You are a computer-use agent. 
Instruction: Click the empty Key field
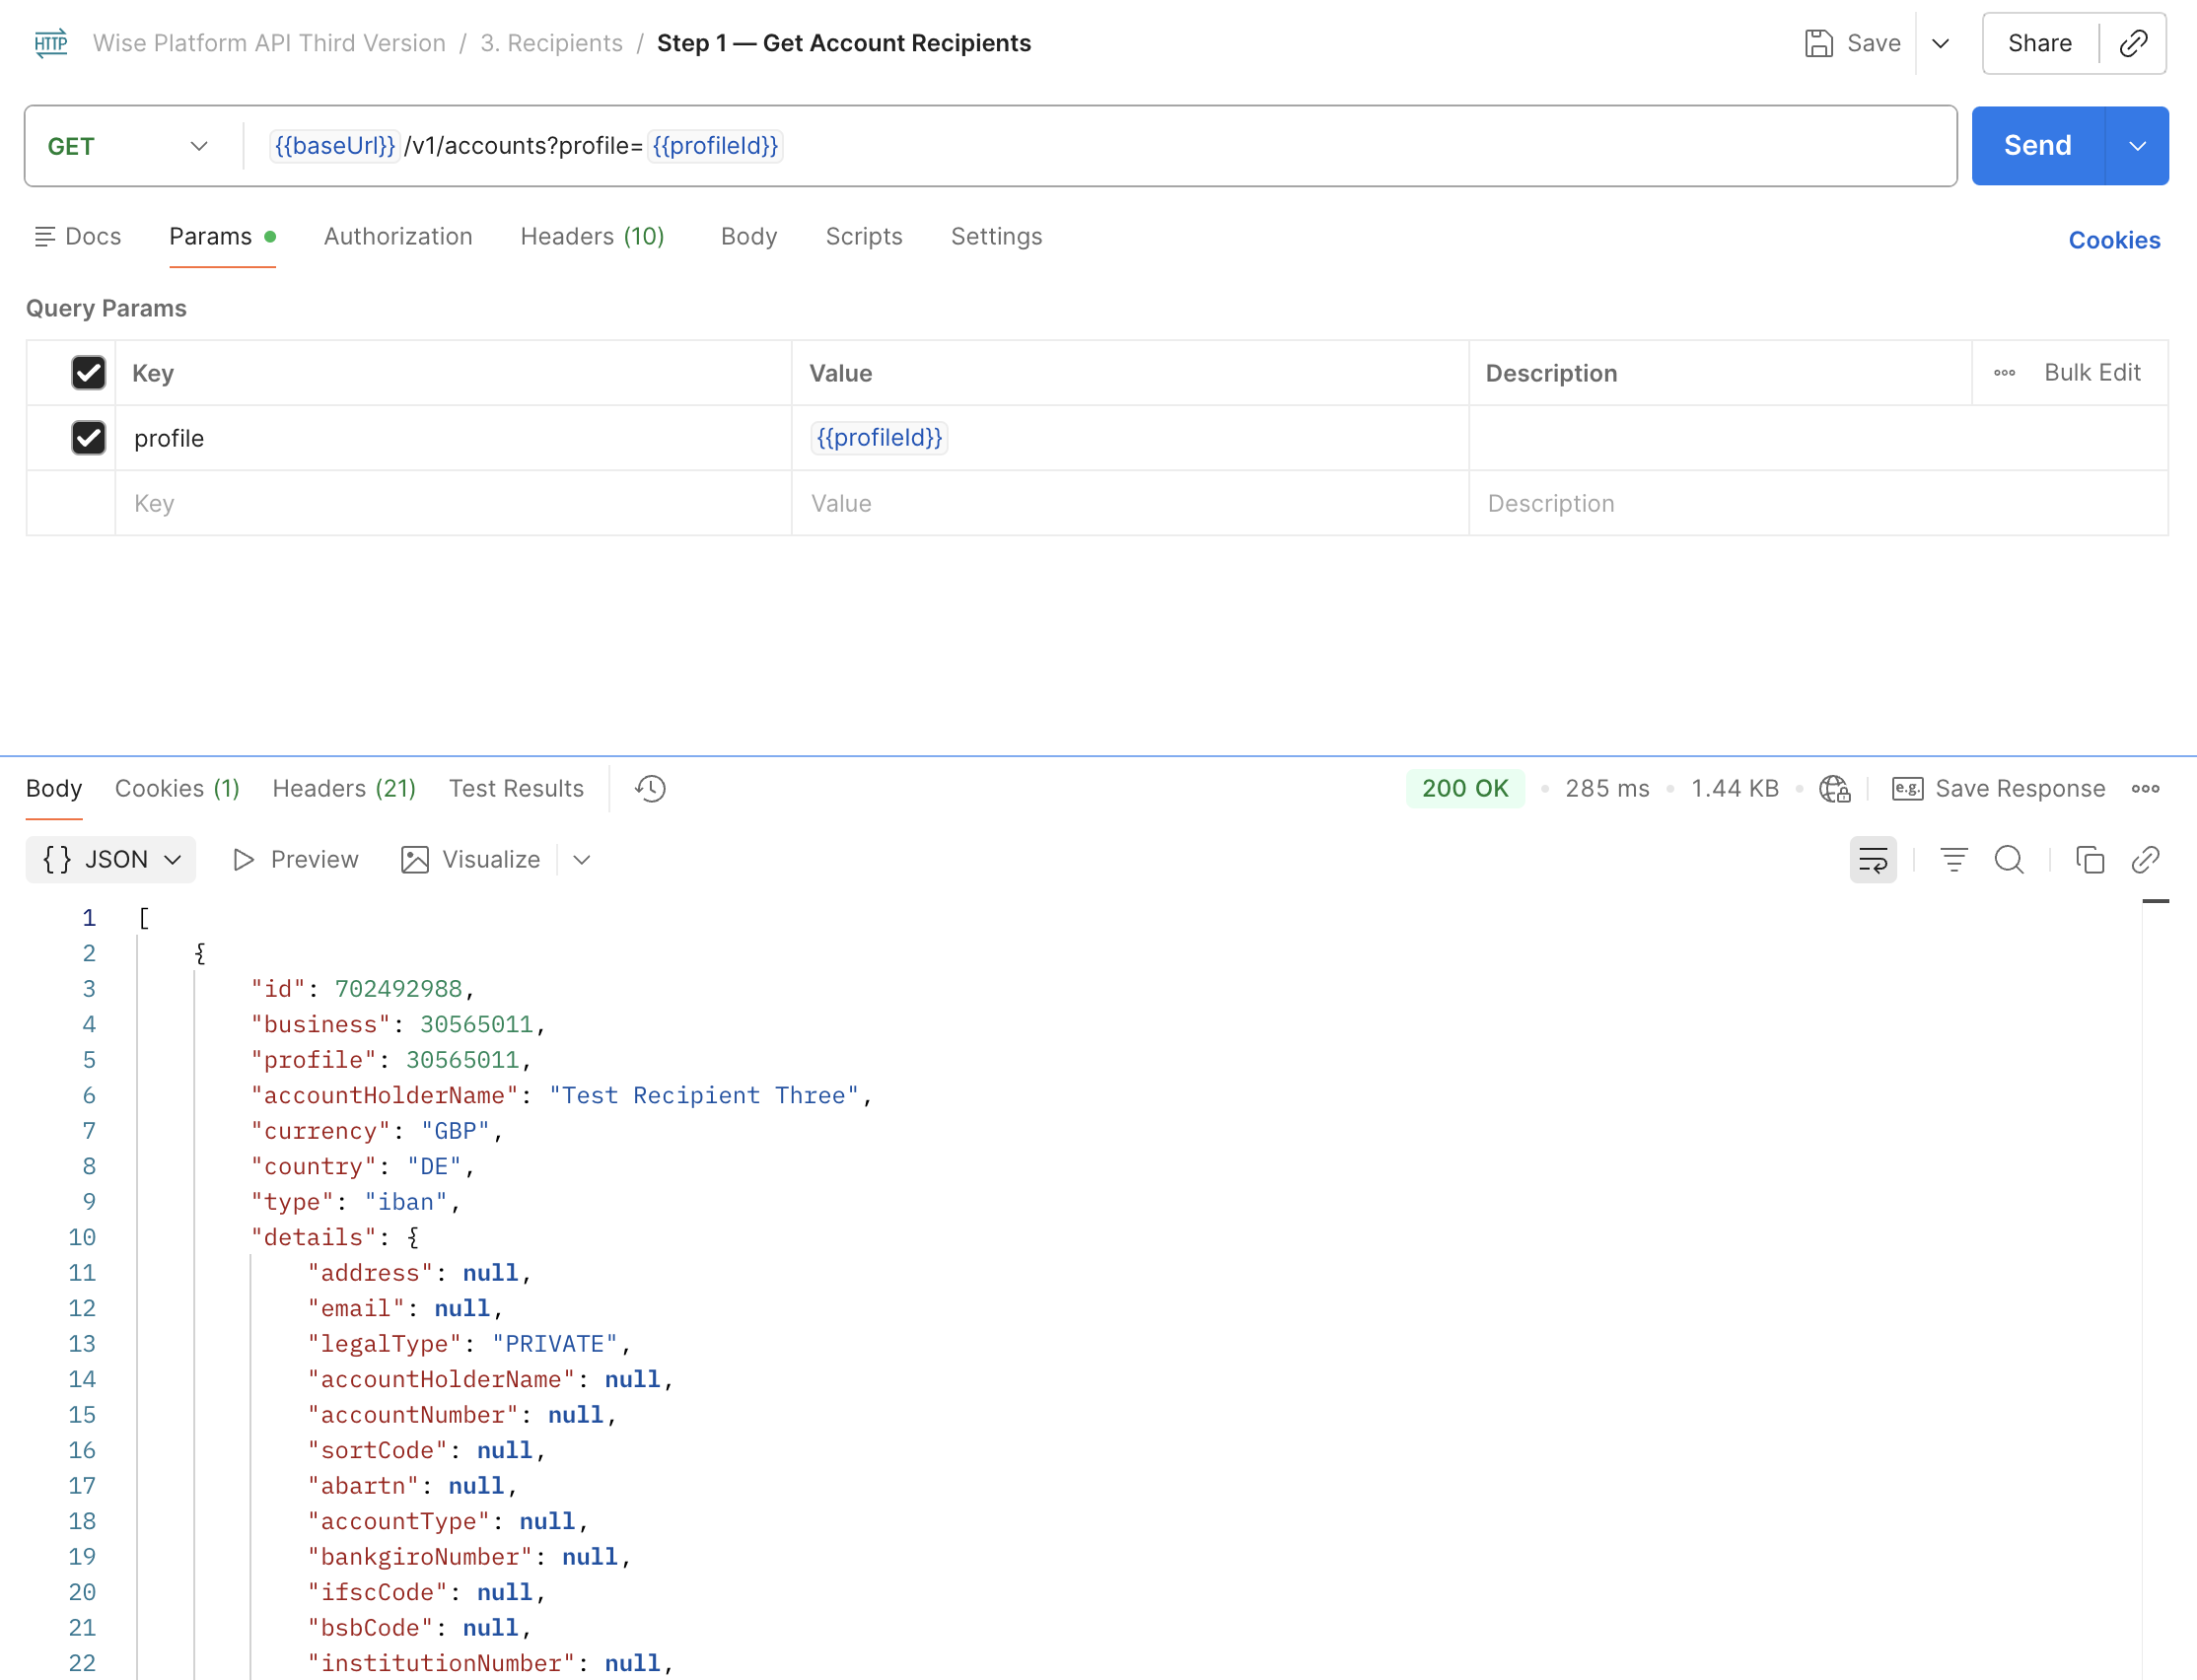point(453,503)
